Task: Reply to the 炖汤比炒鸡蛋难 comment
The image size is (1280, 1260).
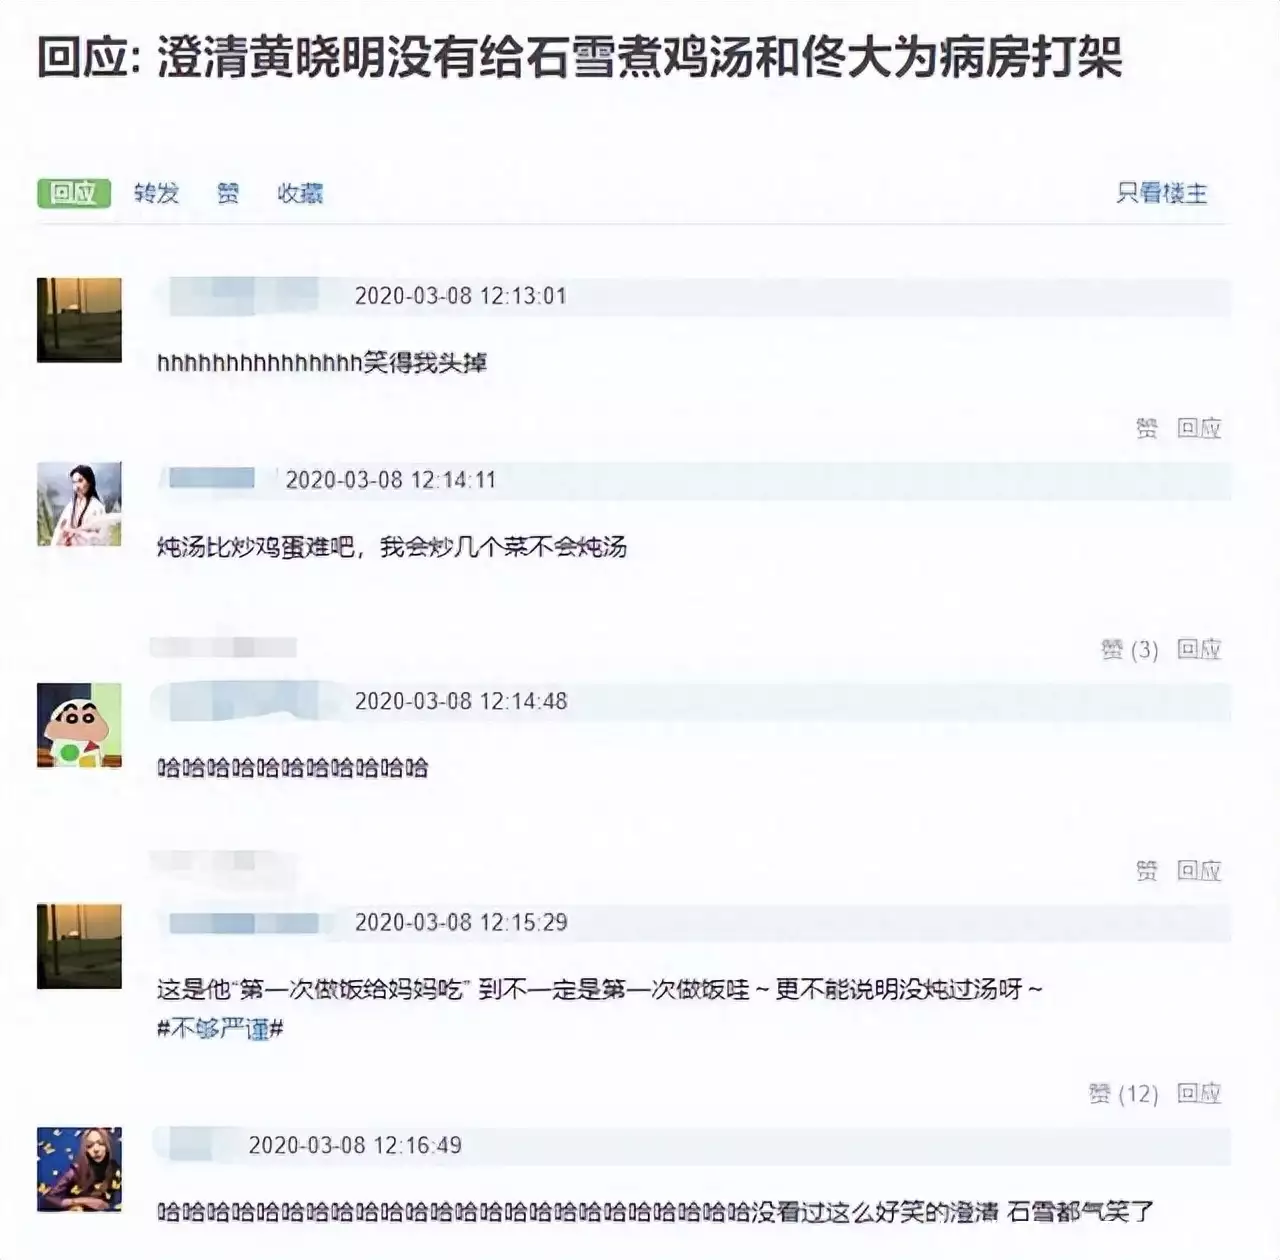Action: click(x=1199, y=650)
